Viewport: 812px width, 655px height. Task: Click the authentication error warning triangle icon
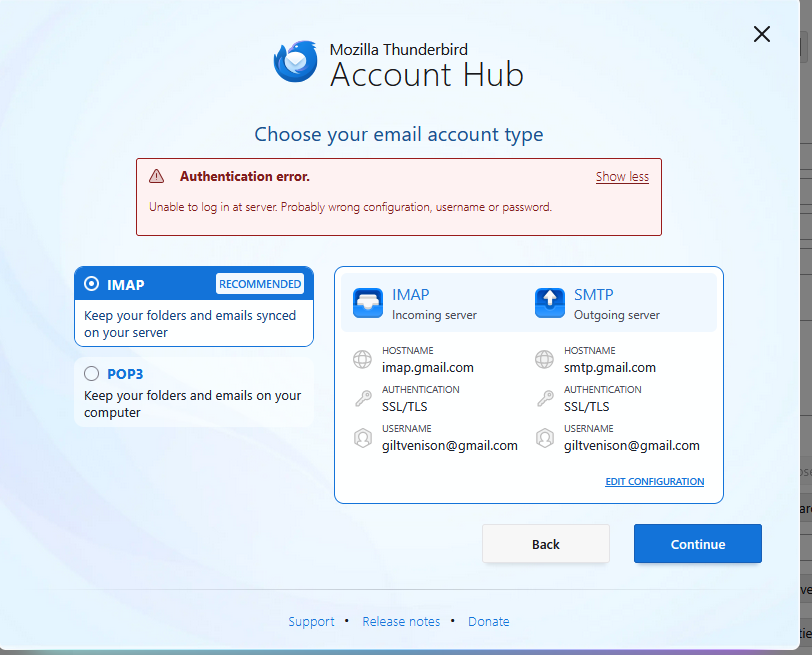[156, 177]
